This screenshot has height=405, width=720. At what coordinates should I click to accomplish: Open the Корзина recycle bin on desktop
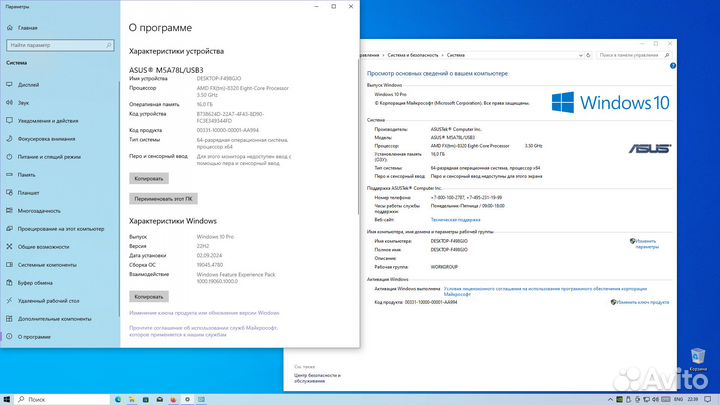coord(698,359)
